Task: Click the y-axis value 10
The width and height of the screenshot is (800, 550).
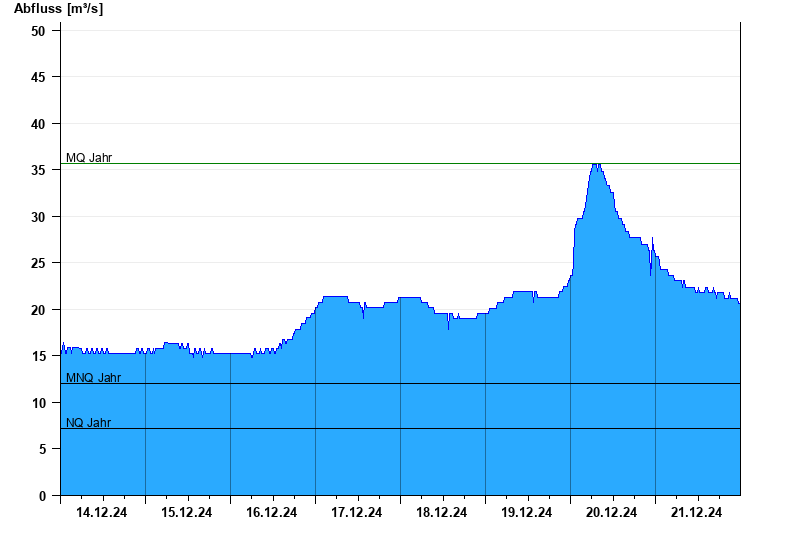Action: [38, 403]
